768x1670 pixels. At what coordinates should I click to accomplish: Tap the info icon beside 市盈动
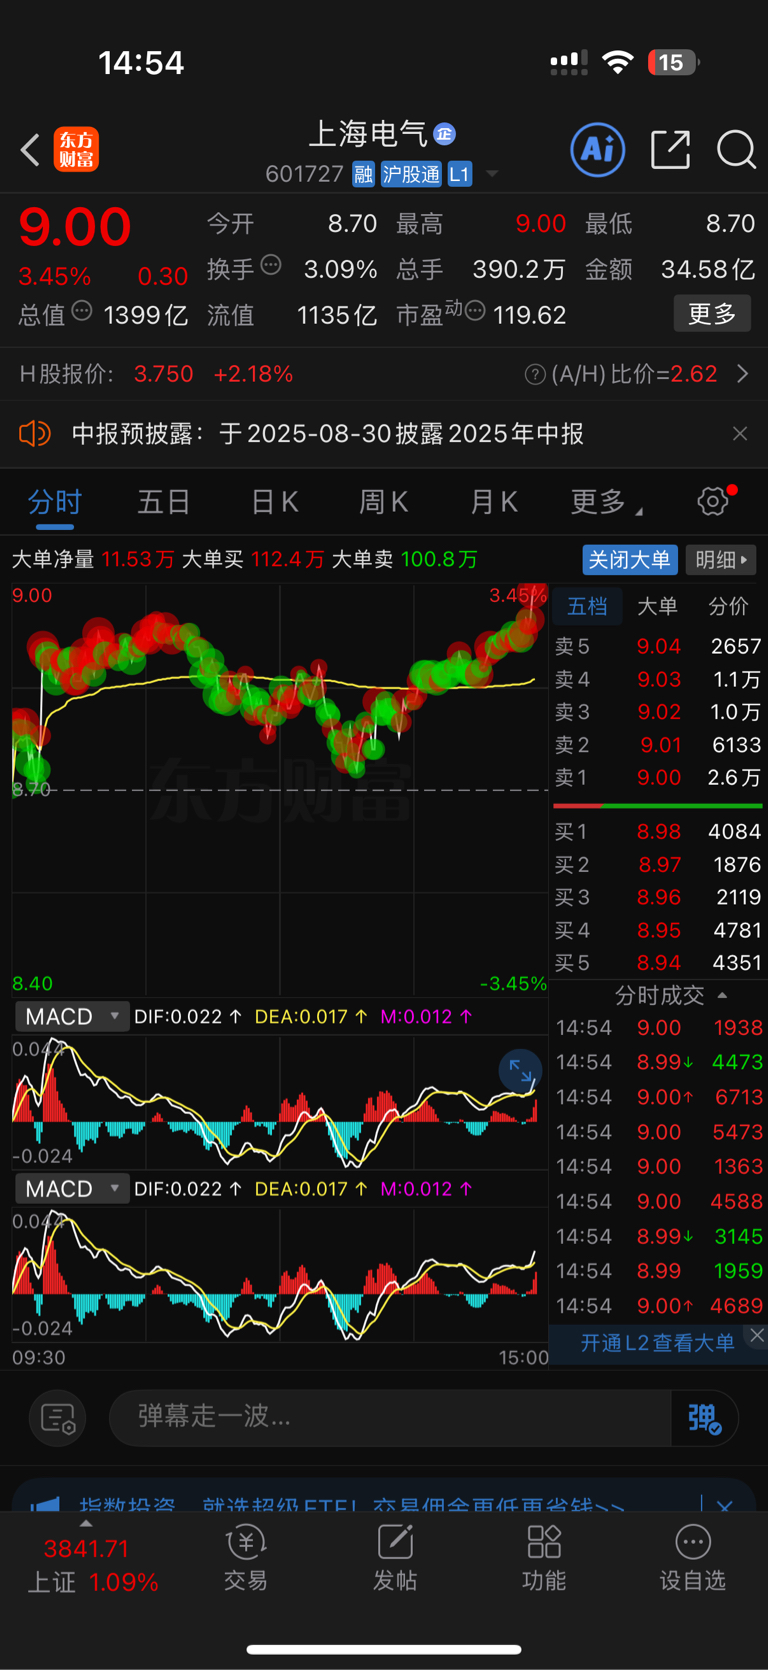click(x=475, y=311)
